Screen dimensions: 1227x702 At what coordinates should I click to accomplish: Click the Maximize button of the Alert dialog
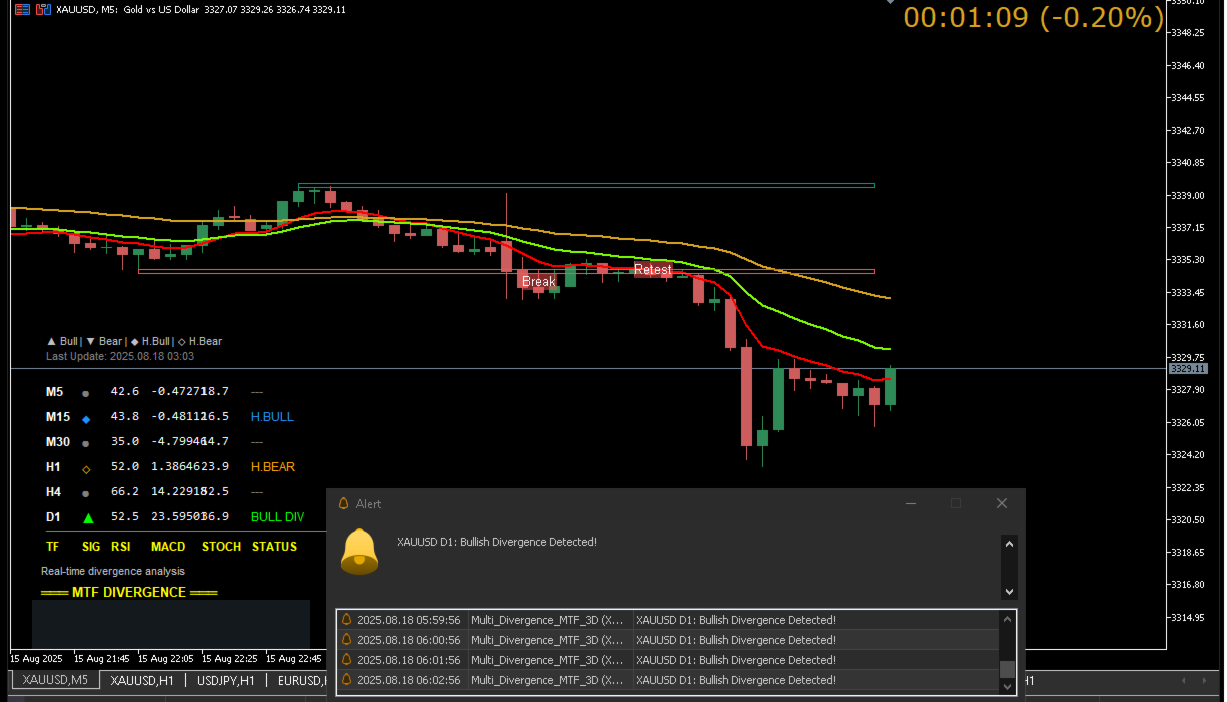click(956, 503)
